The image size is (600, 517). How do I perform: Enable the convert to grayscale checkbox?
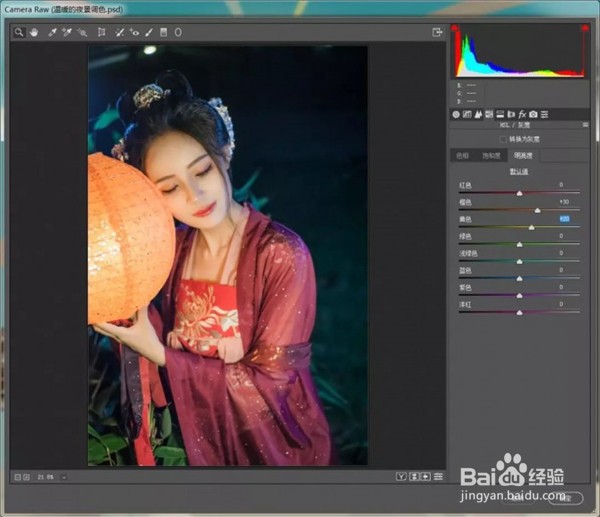pos(503,139)
